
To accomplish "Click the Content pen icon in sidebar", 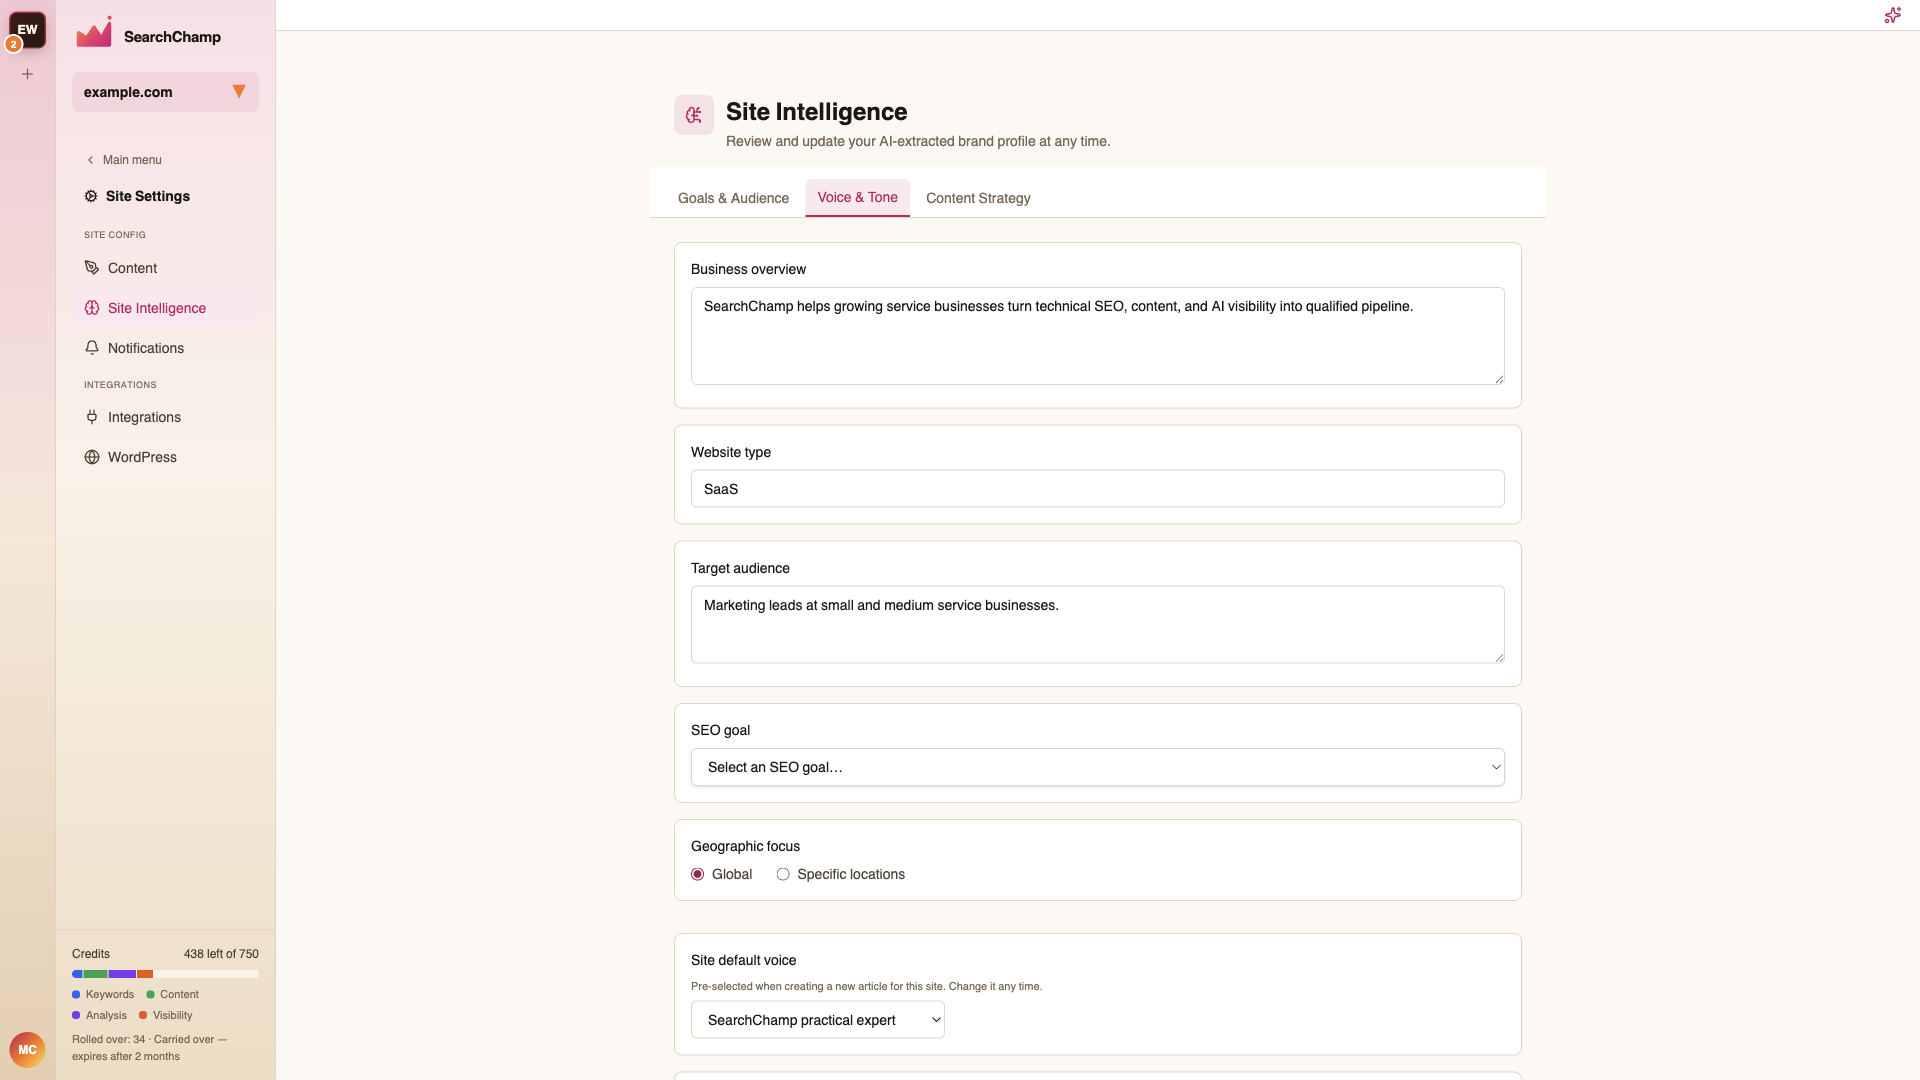I will pyautogui.click(x=92, y=268).
